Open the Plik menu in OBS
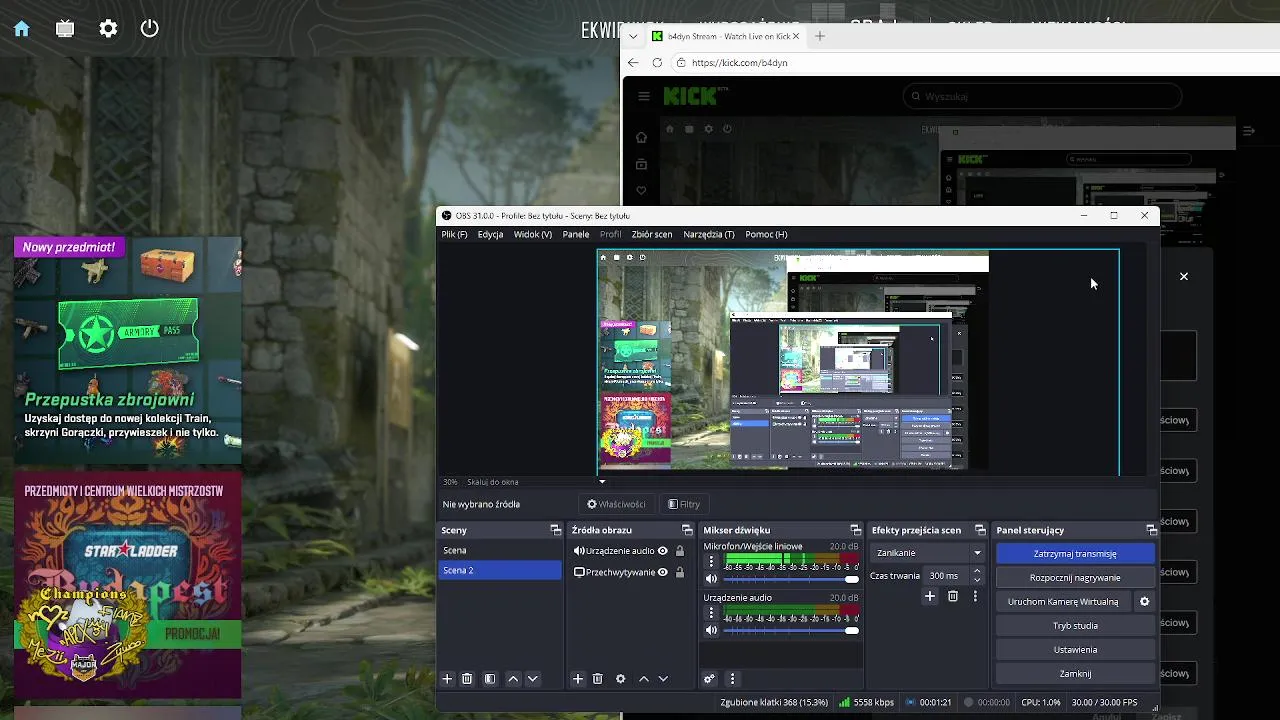 pyautogui.click(x=454, y=234)
